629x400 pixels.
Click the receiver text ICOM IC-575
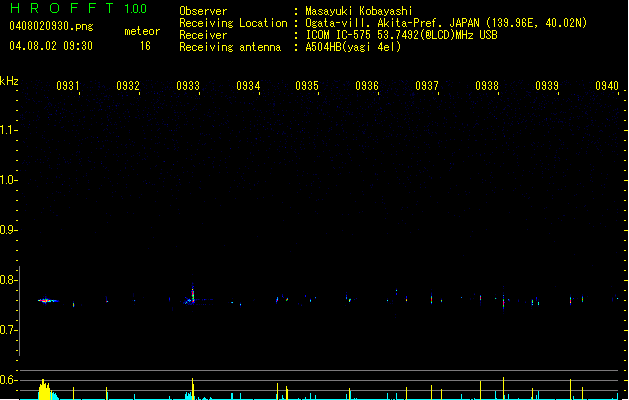(338, 35)
